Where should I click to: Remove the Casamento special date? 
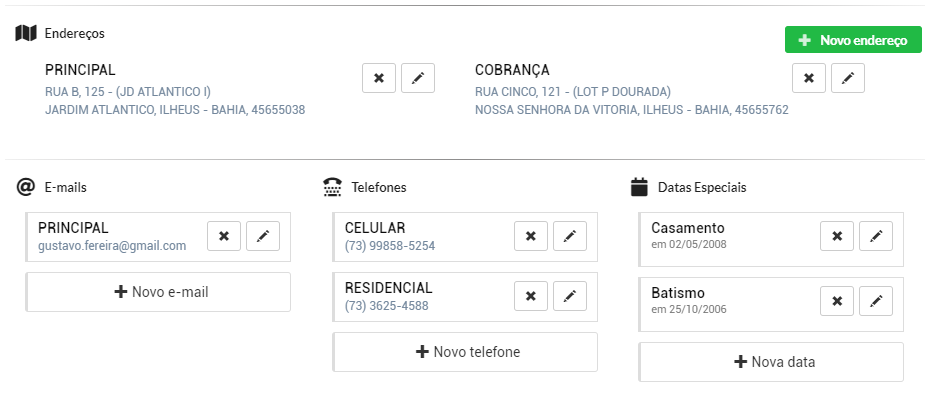(x=837, y=236)
